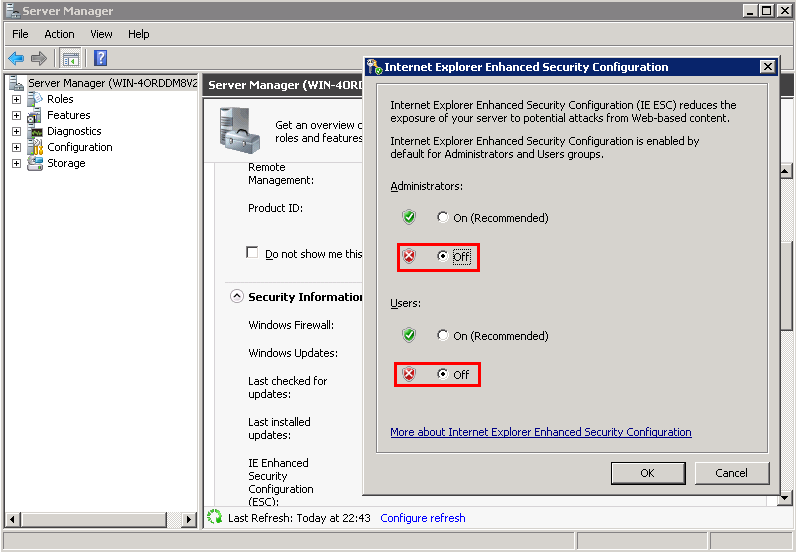The width and height of the screenshot is (796, 552).
Task: Toggle the console tree toolbar icon
Action: pos(71,59)
